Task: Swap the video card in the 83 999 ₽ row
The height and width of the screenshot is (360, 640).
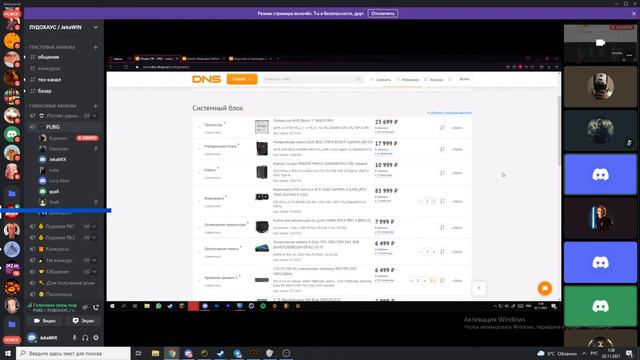Action: coord(442,201)
